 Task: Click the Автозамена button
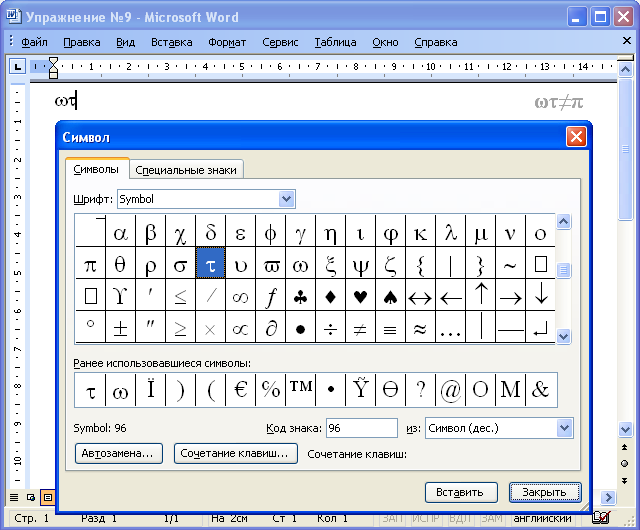tap(119, 454)
